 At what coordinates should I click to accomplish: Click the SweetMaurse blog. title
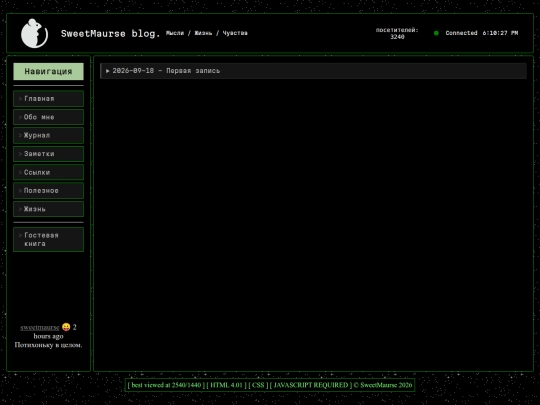[x=111, y=33]
